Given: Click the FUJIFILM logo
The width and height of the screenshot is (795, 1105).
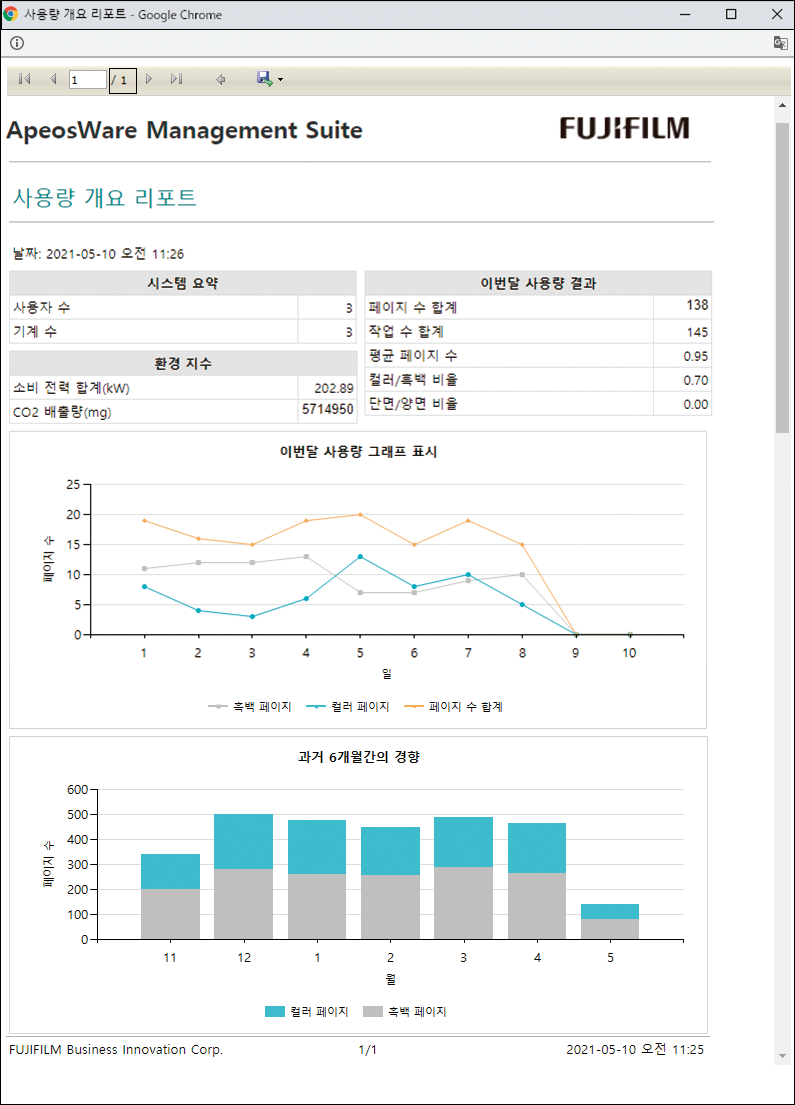Looking at the screenshot, I should pyautogui.click(x=624, y=128).
